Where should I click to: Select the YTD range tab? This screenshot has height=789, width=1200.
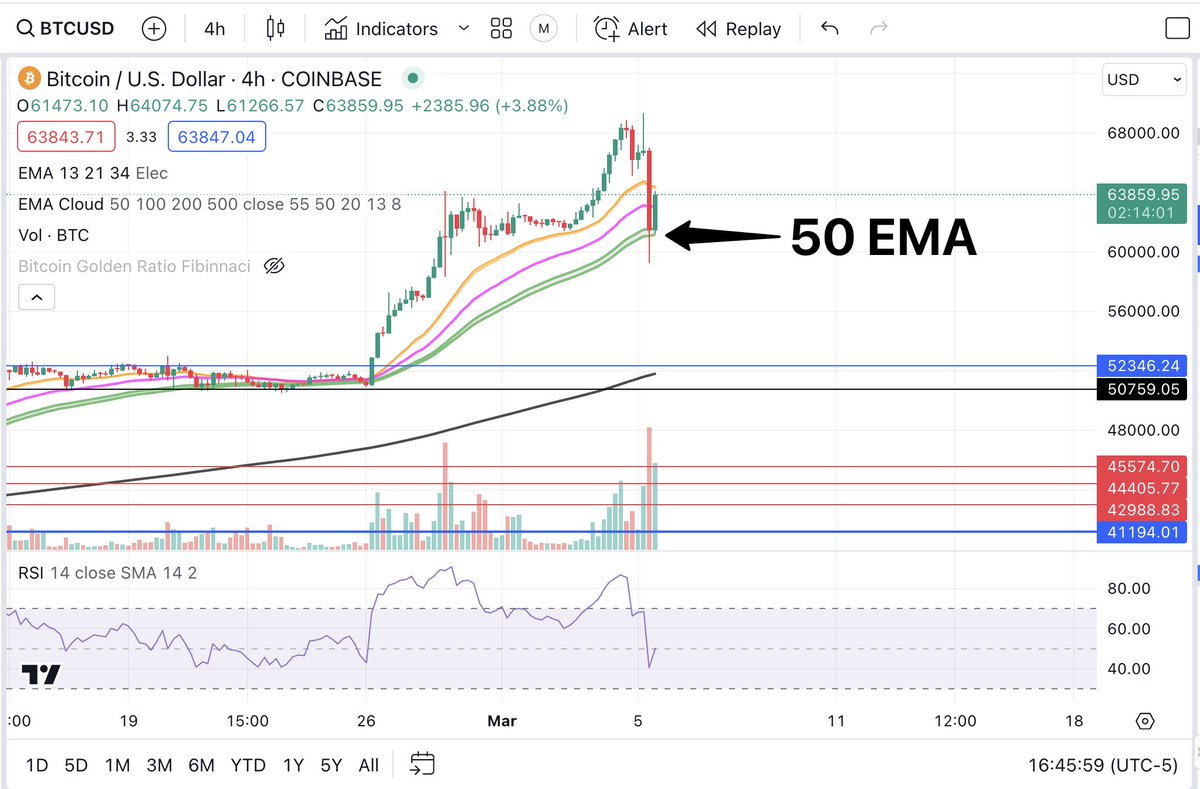(247, 764)
